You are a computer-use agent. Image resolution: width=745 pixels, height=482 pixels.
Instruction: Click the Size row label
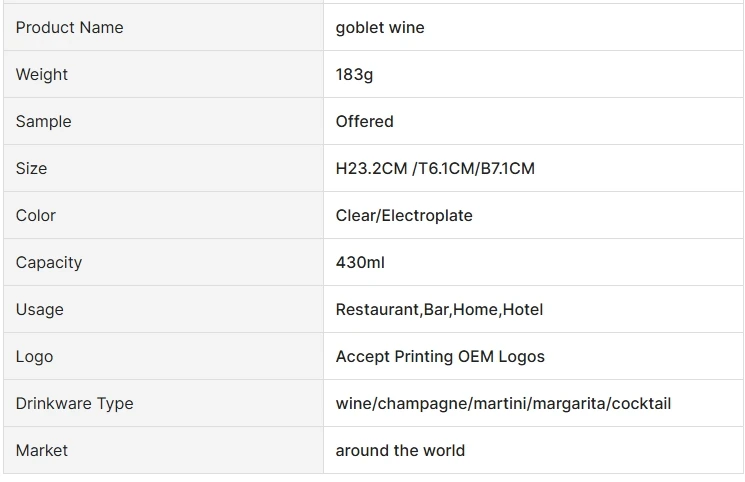point(31,169)
